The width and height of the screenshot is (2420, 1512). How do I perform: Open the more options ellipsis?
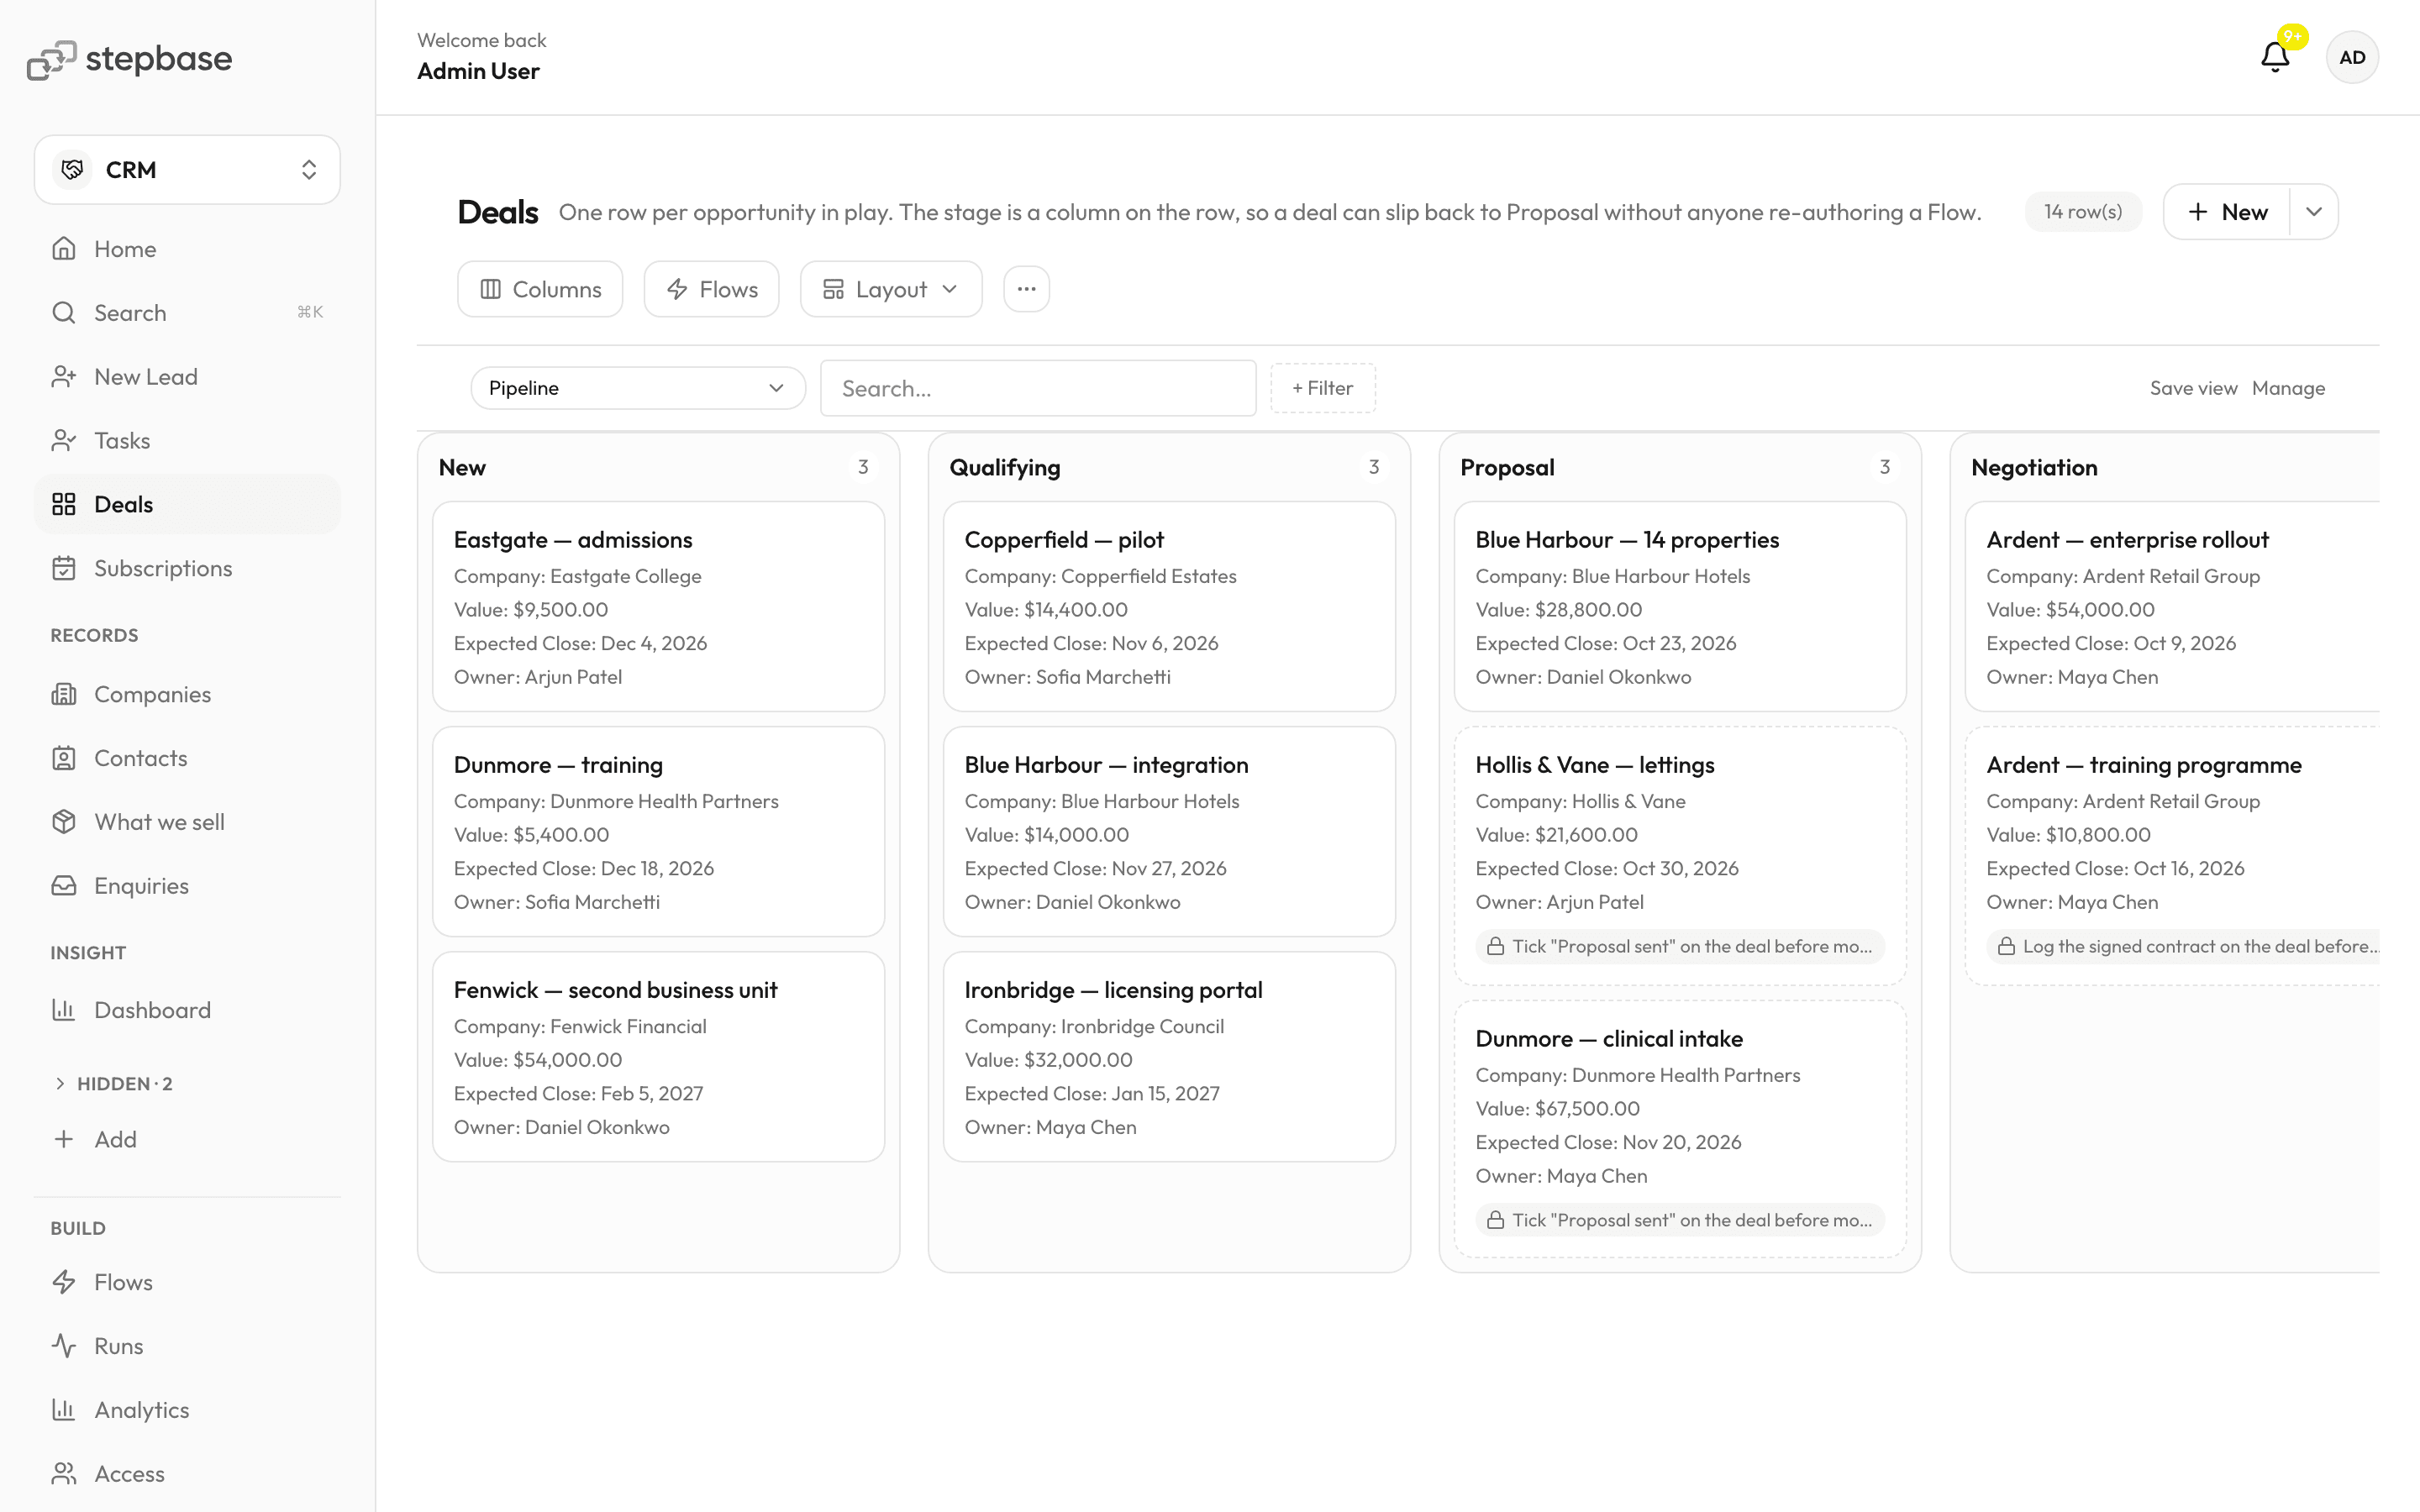[x=1026, y=289]
